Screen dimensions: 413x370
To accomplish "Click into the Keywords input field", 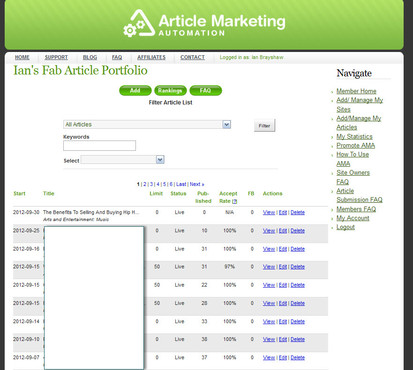I will [x=99, y=146].
